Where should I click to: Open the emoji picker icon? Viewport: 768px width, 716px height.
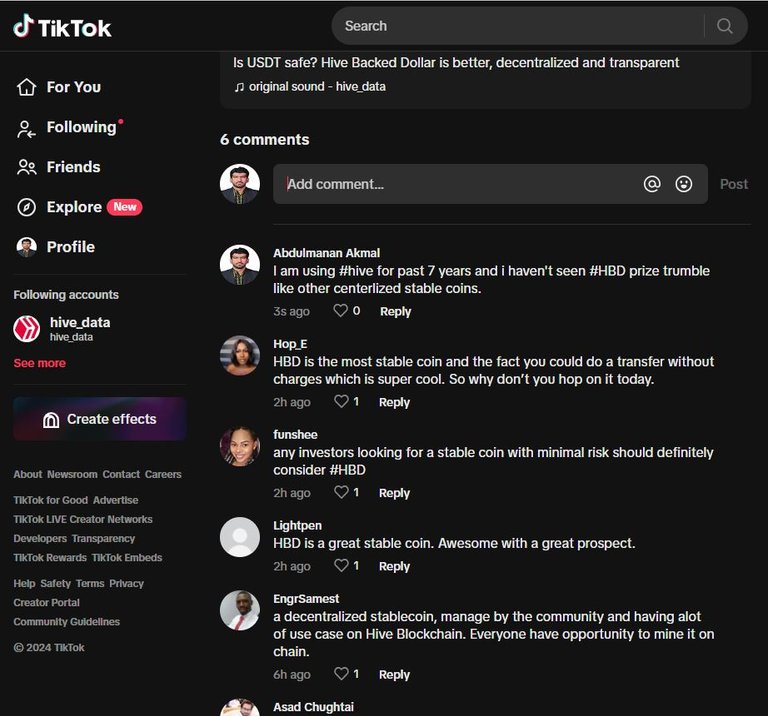tap(684, 184)
